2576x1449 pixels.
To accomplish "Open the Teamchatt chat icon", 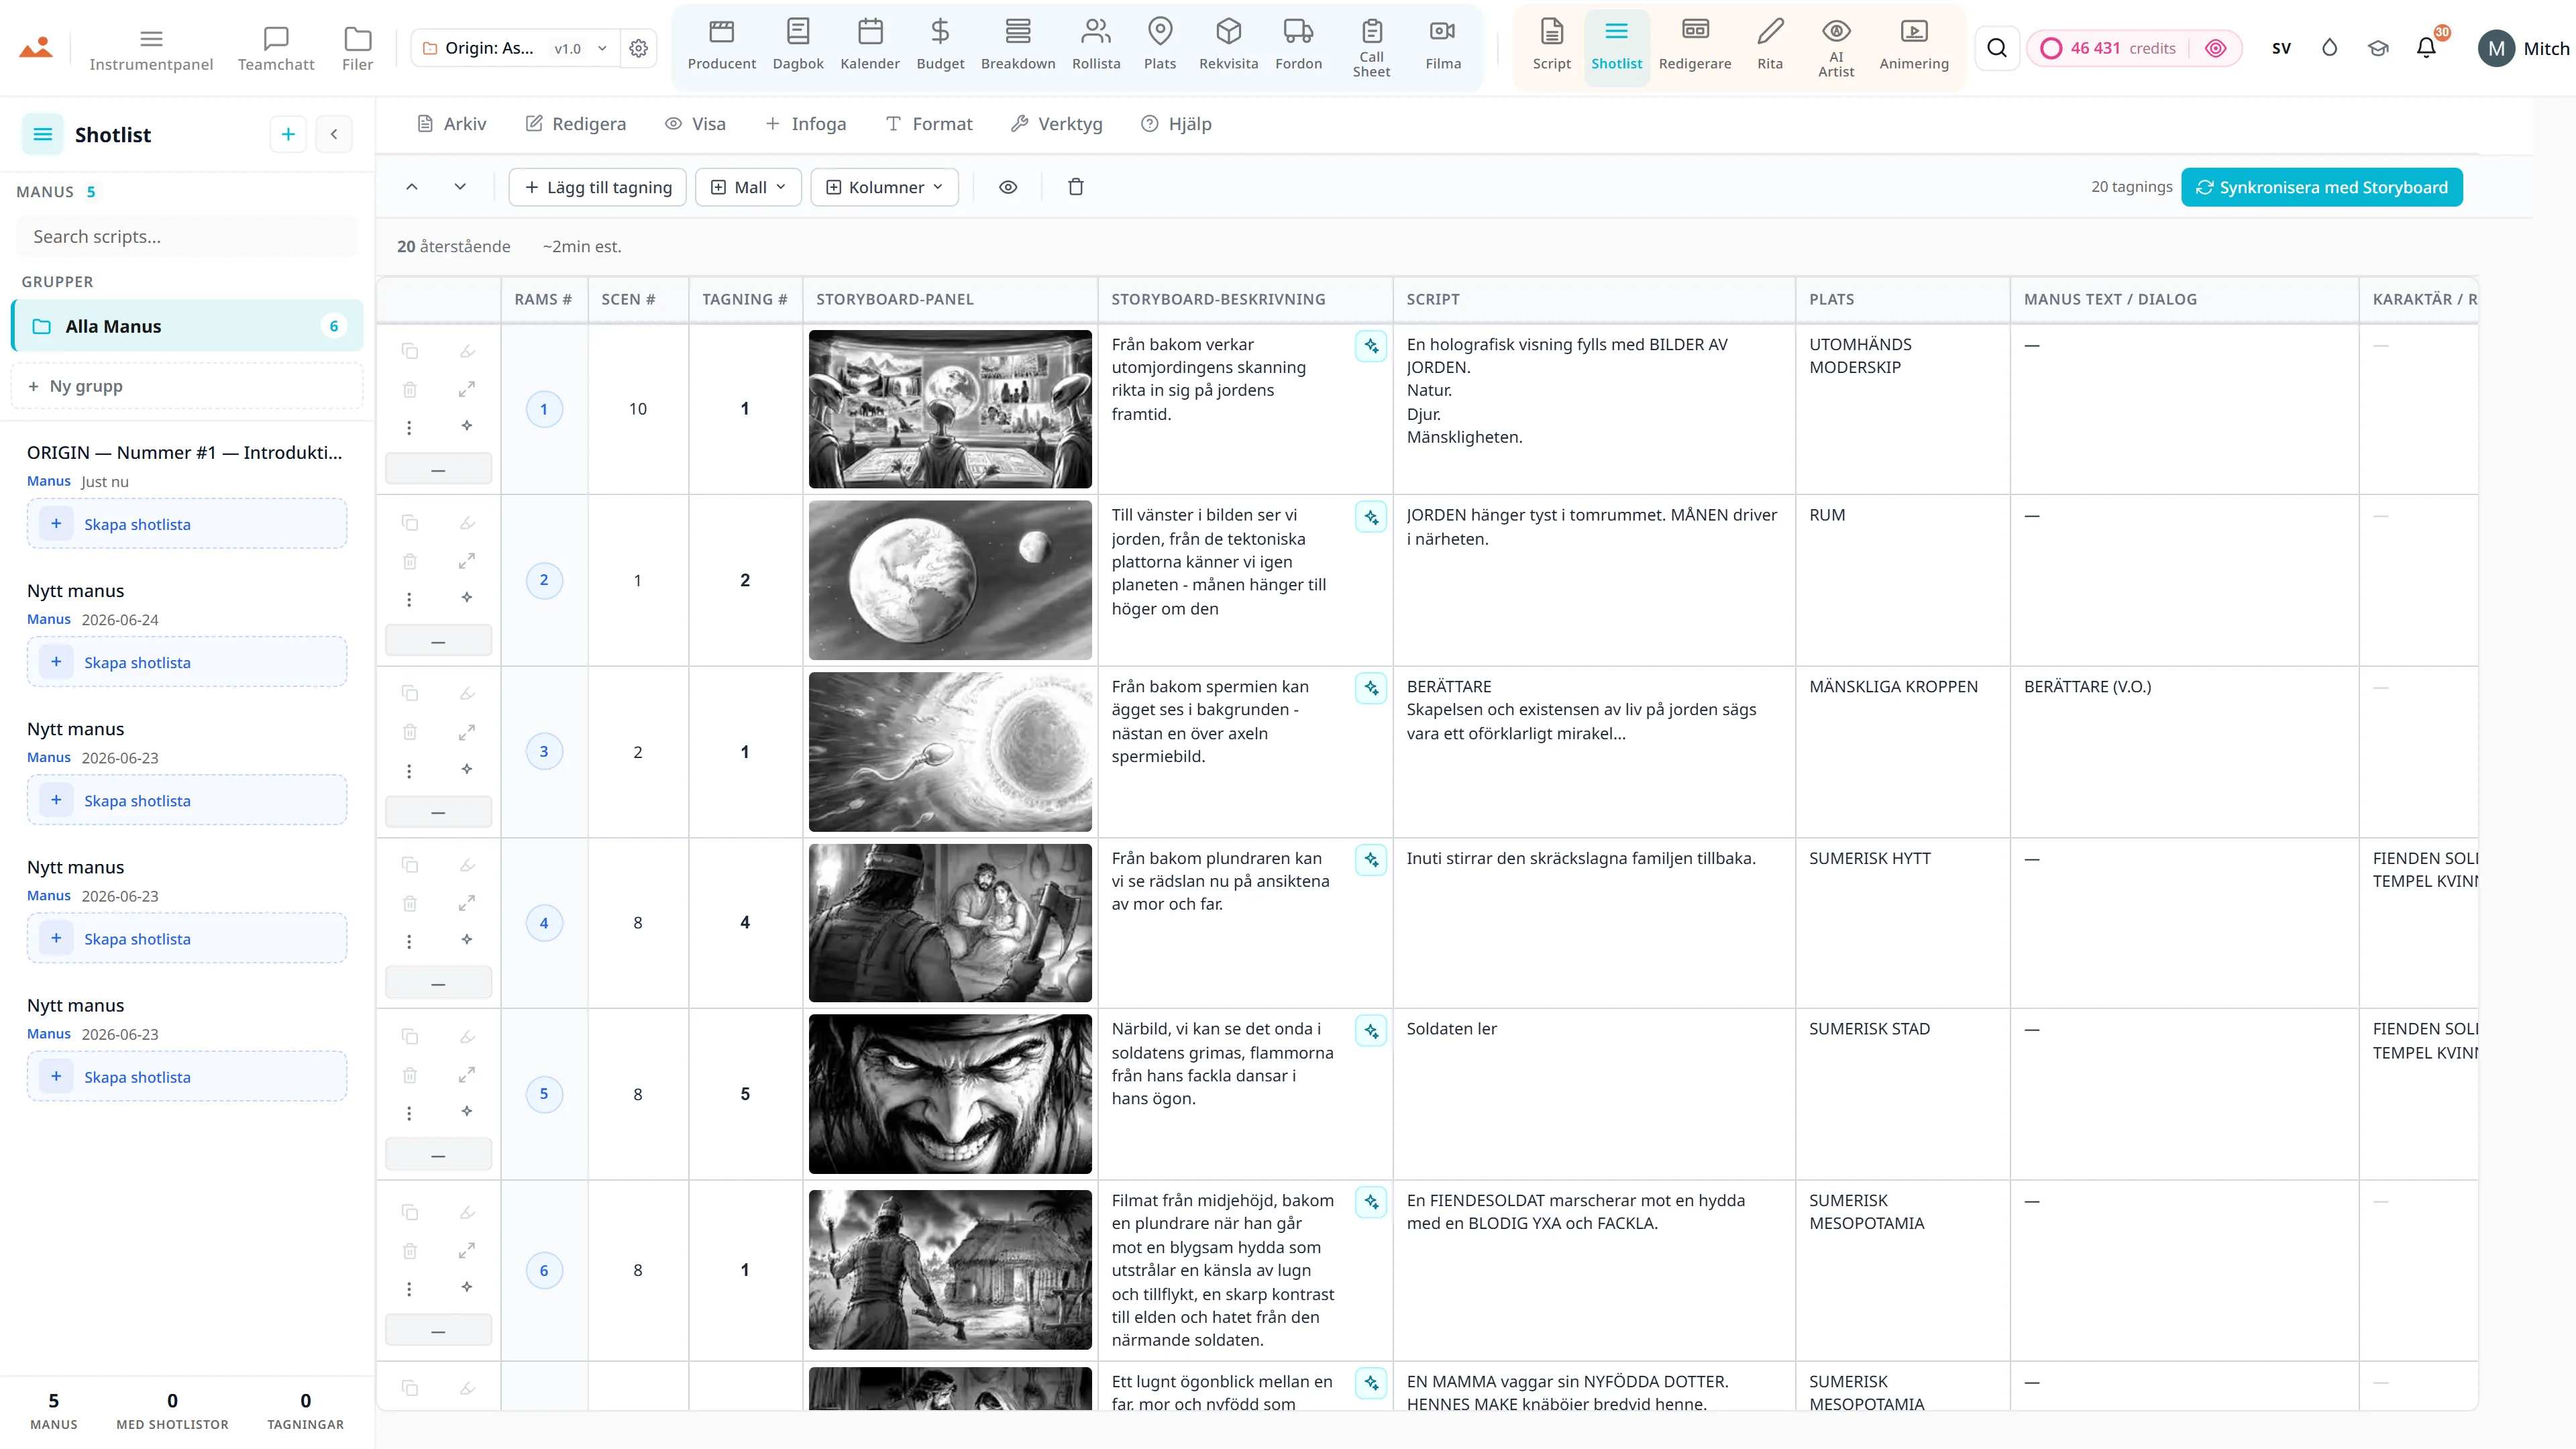I will tap(276, 48).
